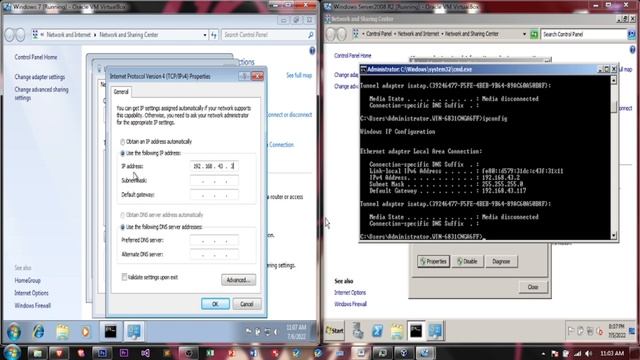This screenshot has width=640, height=360.
Task: Click help icon in Windows 7 Control Panel
Action: [x=312, y=51]
